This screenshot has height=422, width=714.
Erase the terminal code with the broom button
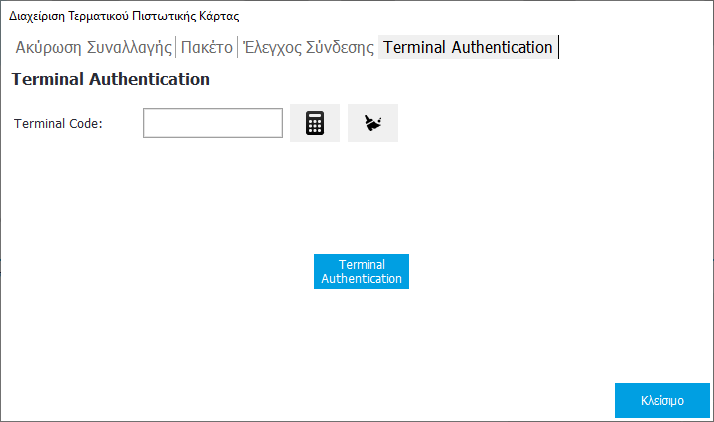pyautogui.click(x=373, y=123)
